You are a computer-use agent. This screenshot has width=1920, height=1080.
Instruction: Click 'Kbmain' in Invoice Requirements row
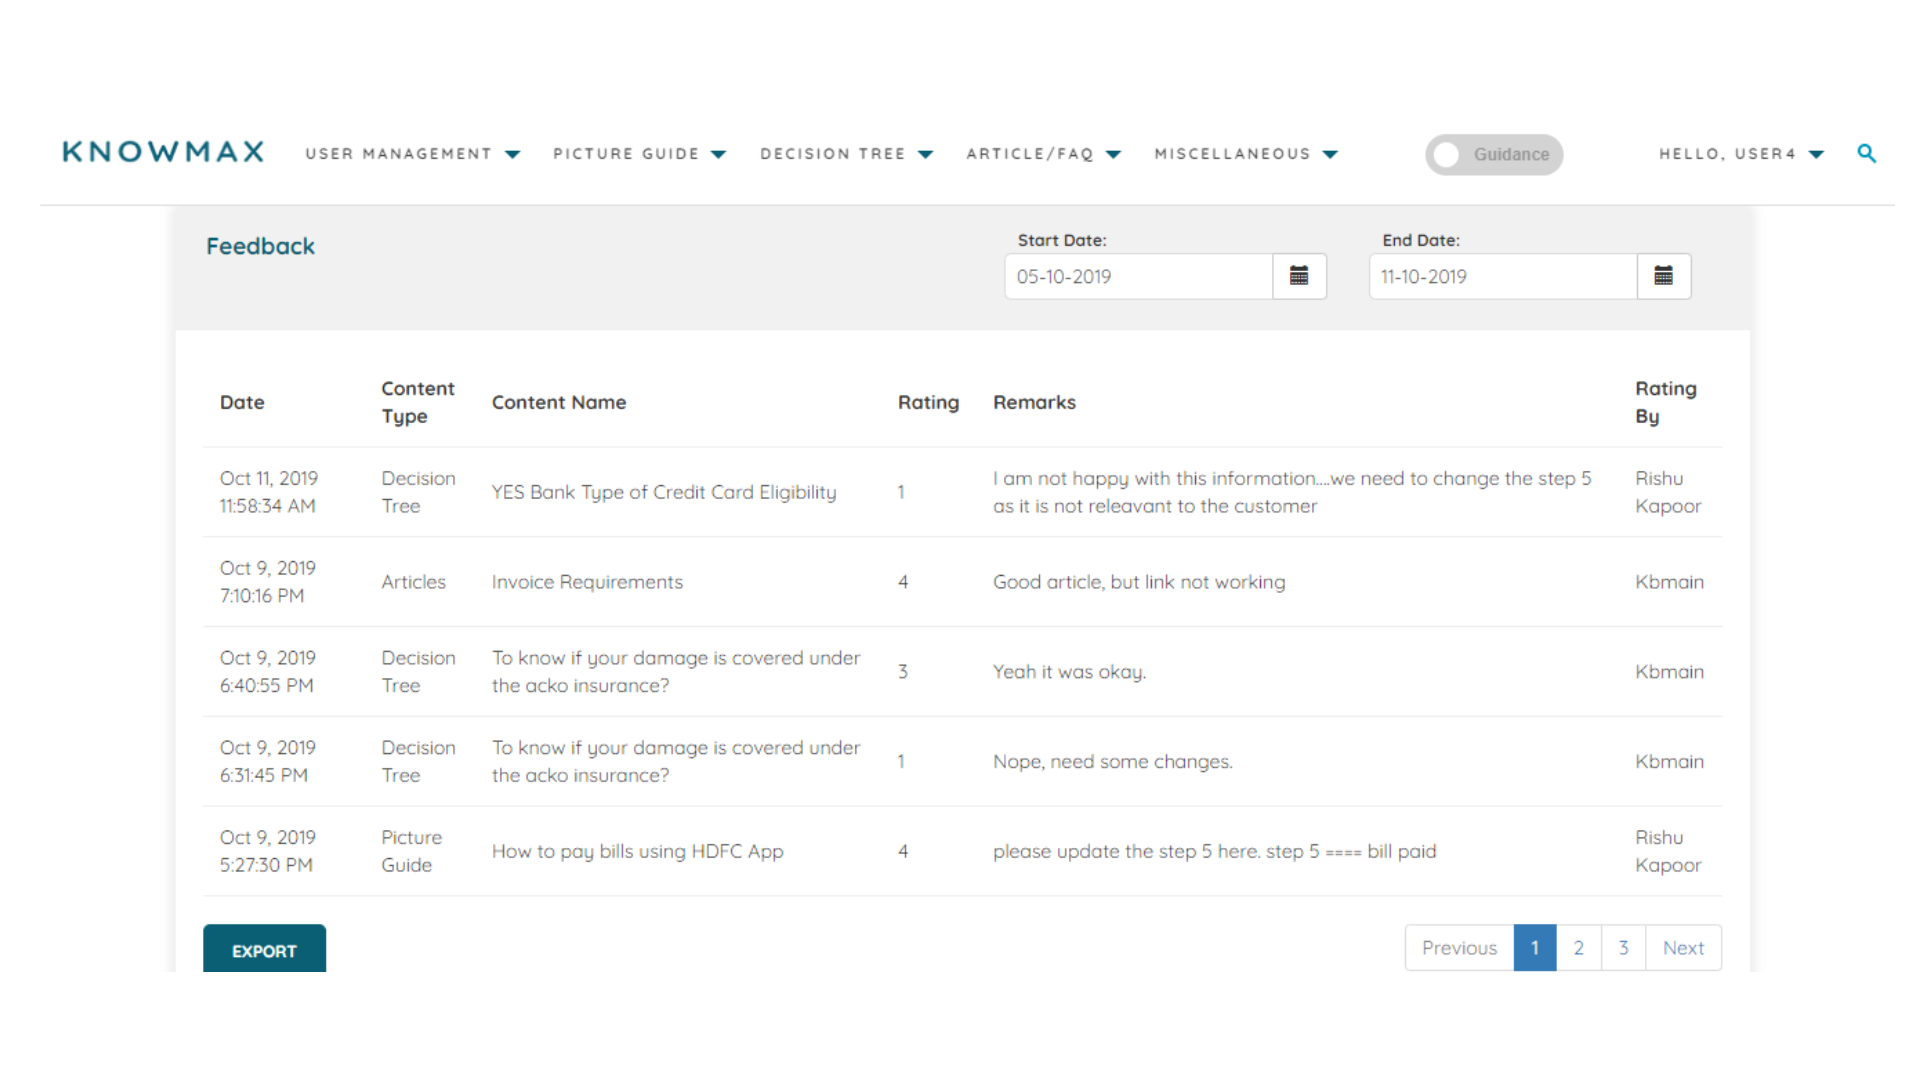coord(1669,582)
